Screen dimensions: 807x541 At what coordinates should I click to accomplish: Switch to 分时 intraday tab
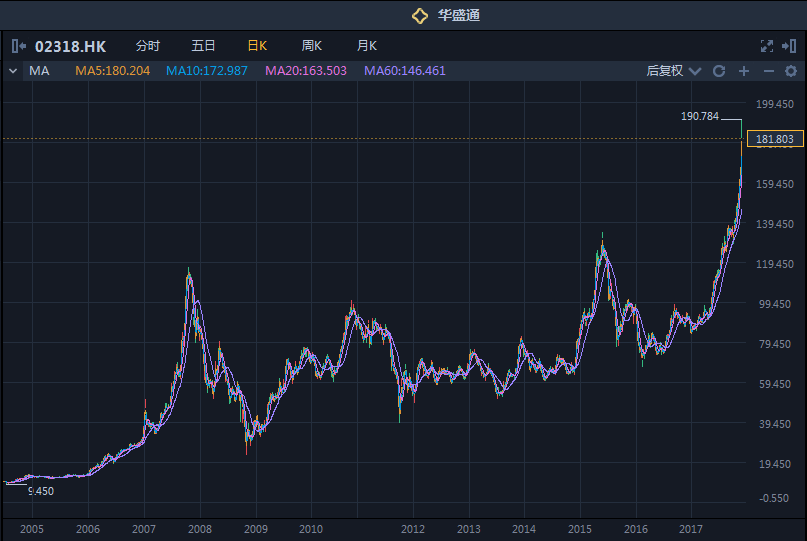point(147,46)
